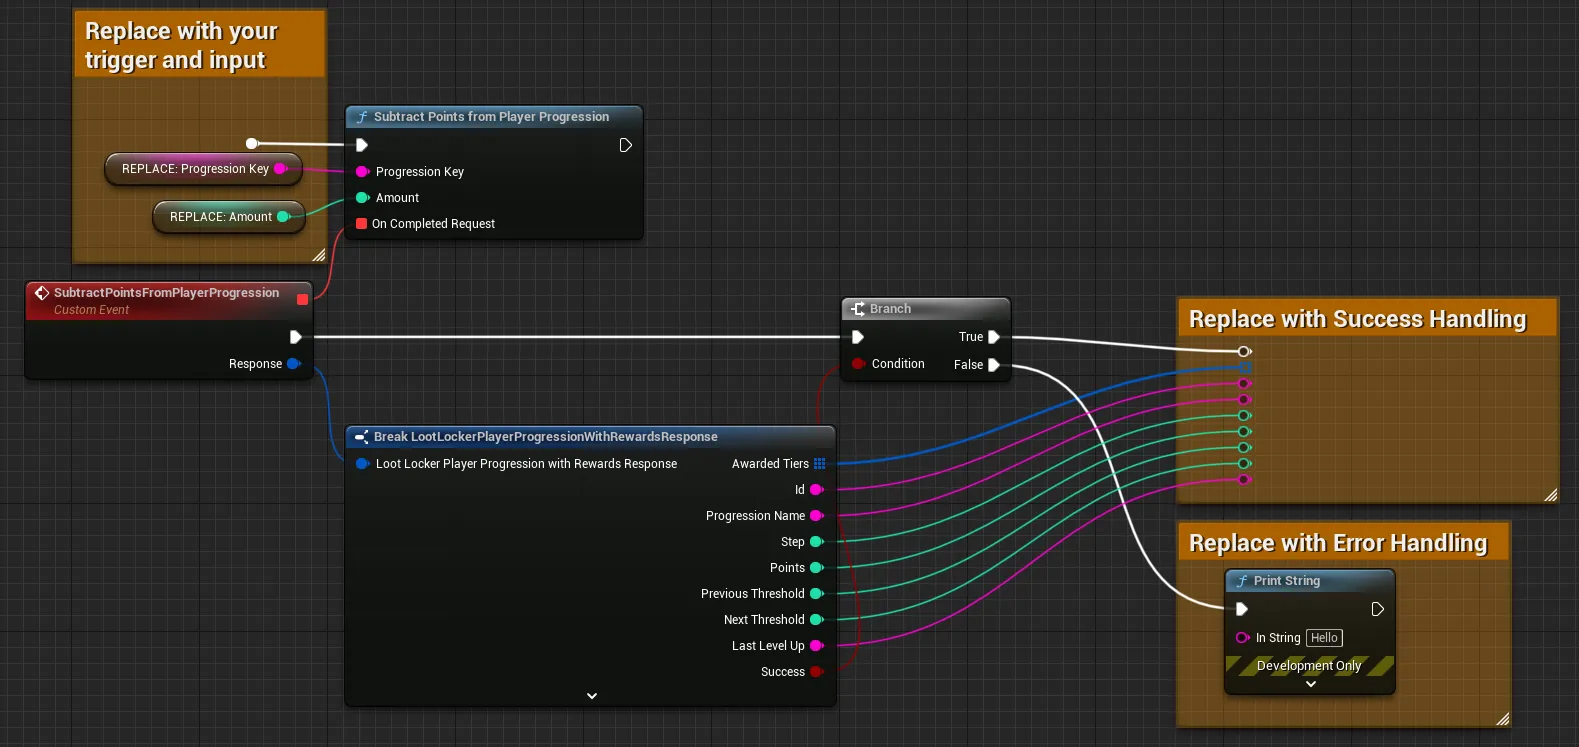Click the Print String exec output pin
This screenshot has width=1579, height=747.
point(1377,609)
